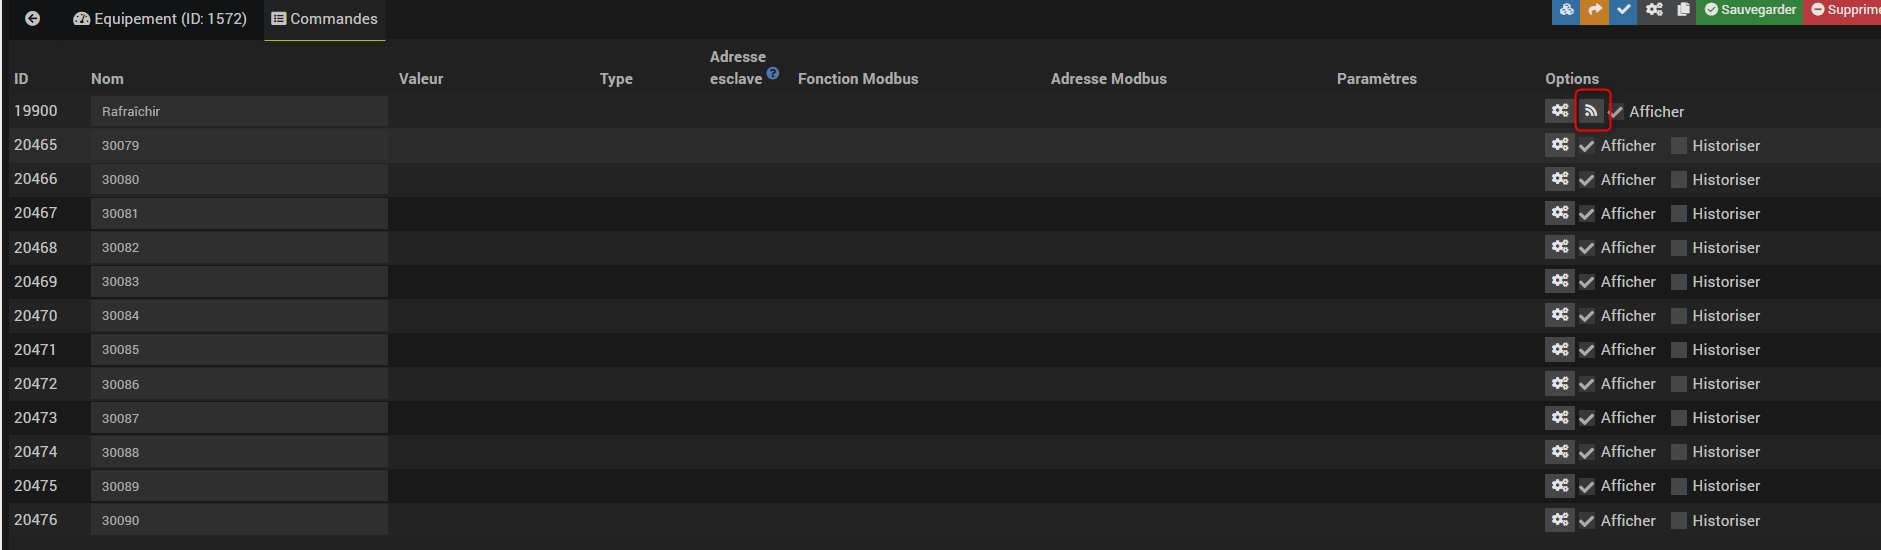The height and width of the screenshot is (550, 1881).
Task: Click the duplicate copy icon in toolbar
Action: 1683,10
